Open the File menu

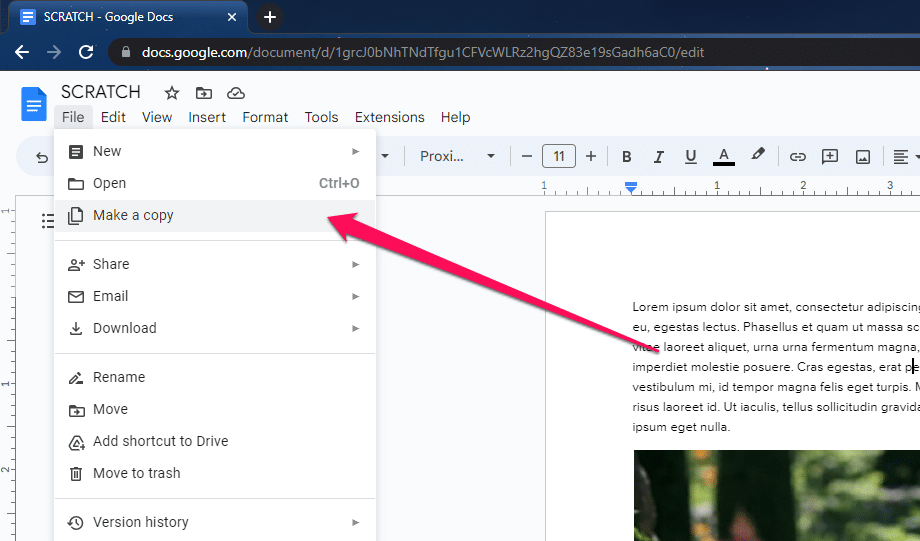click(x=73, y=117)
